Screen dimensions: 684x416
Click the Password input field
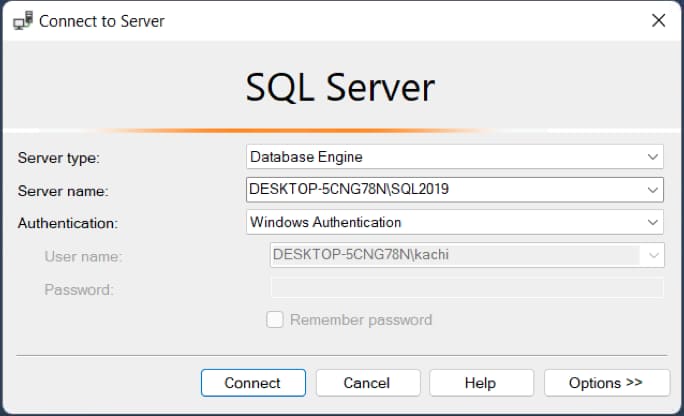tap(467, 289)
